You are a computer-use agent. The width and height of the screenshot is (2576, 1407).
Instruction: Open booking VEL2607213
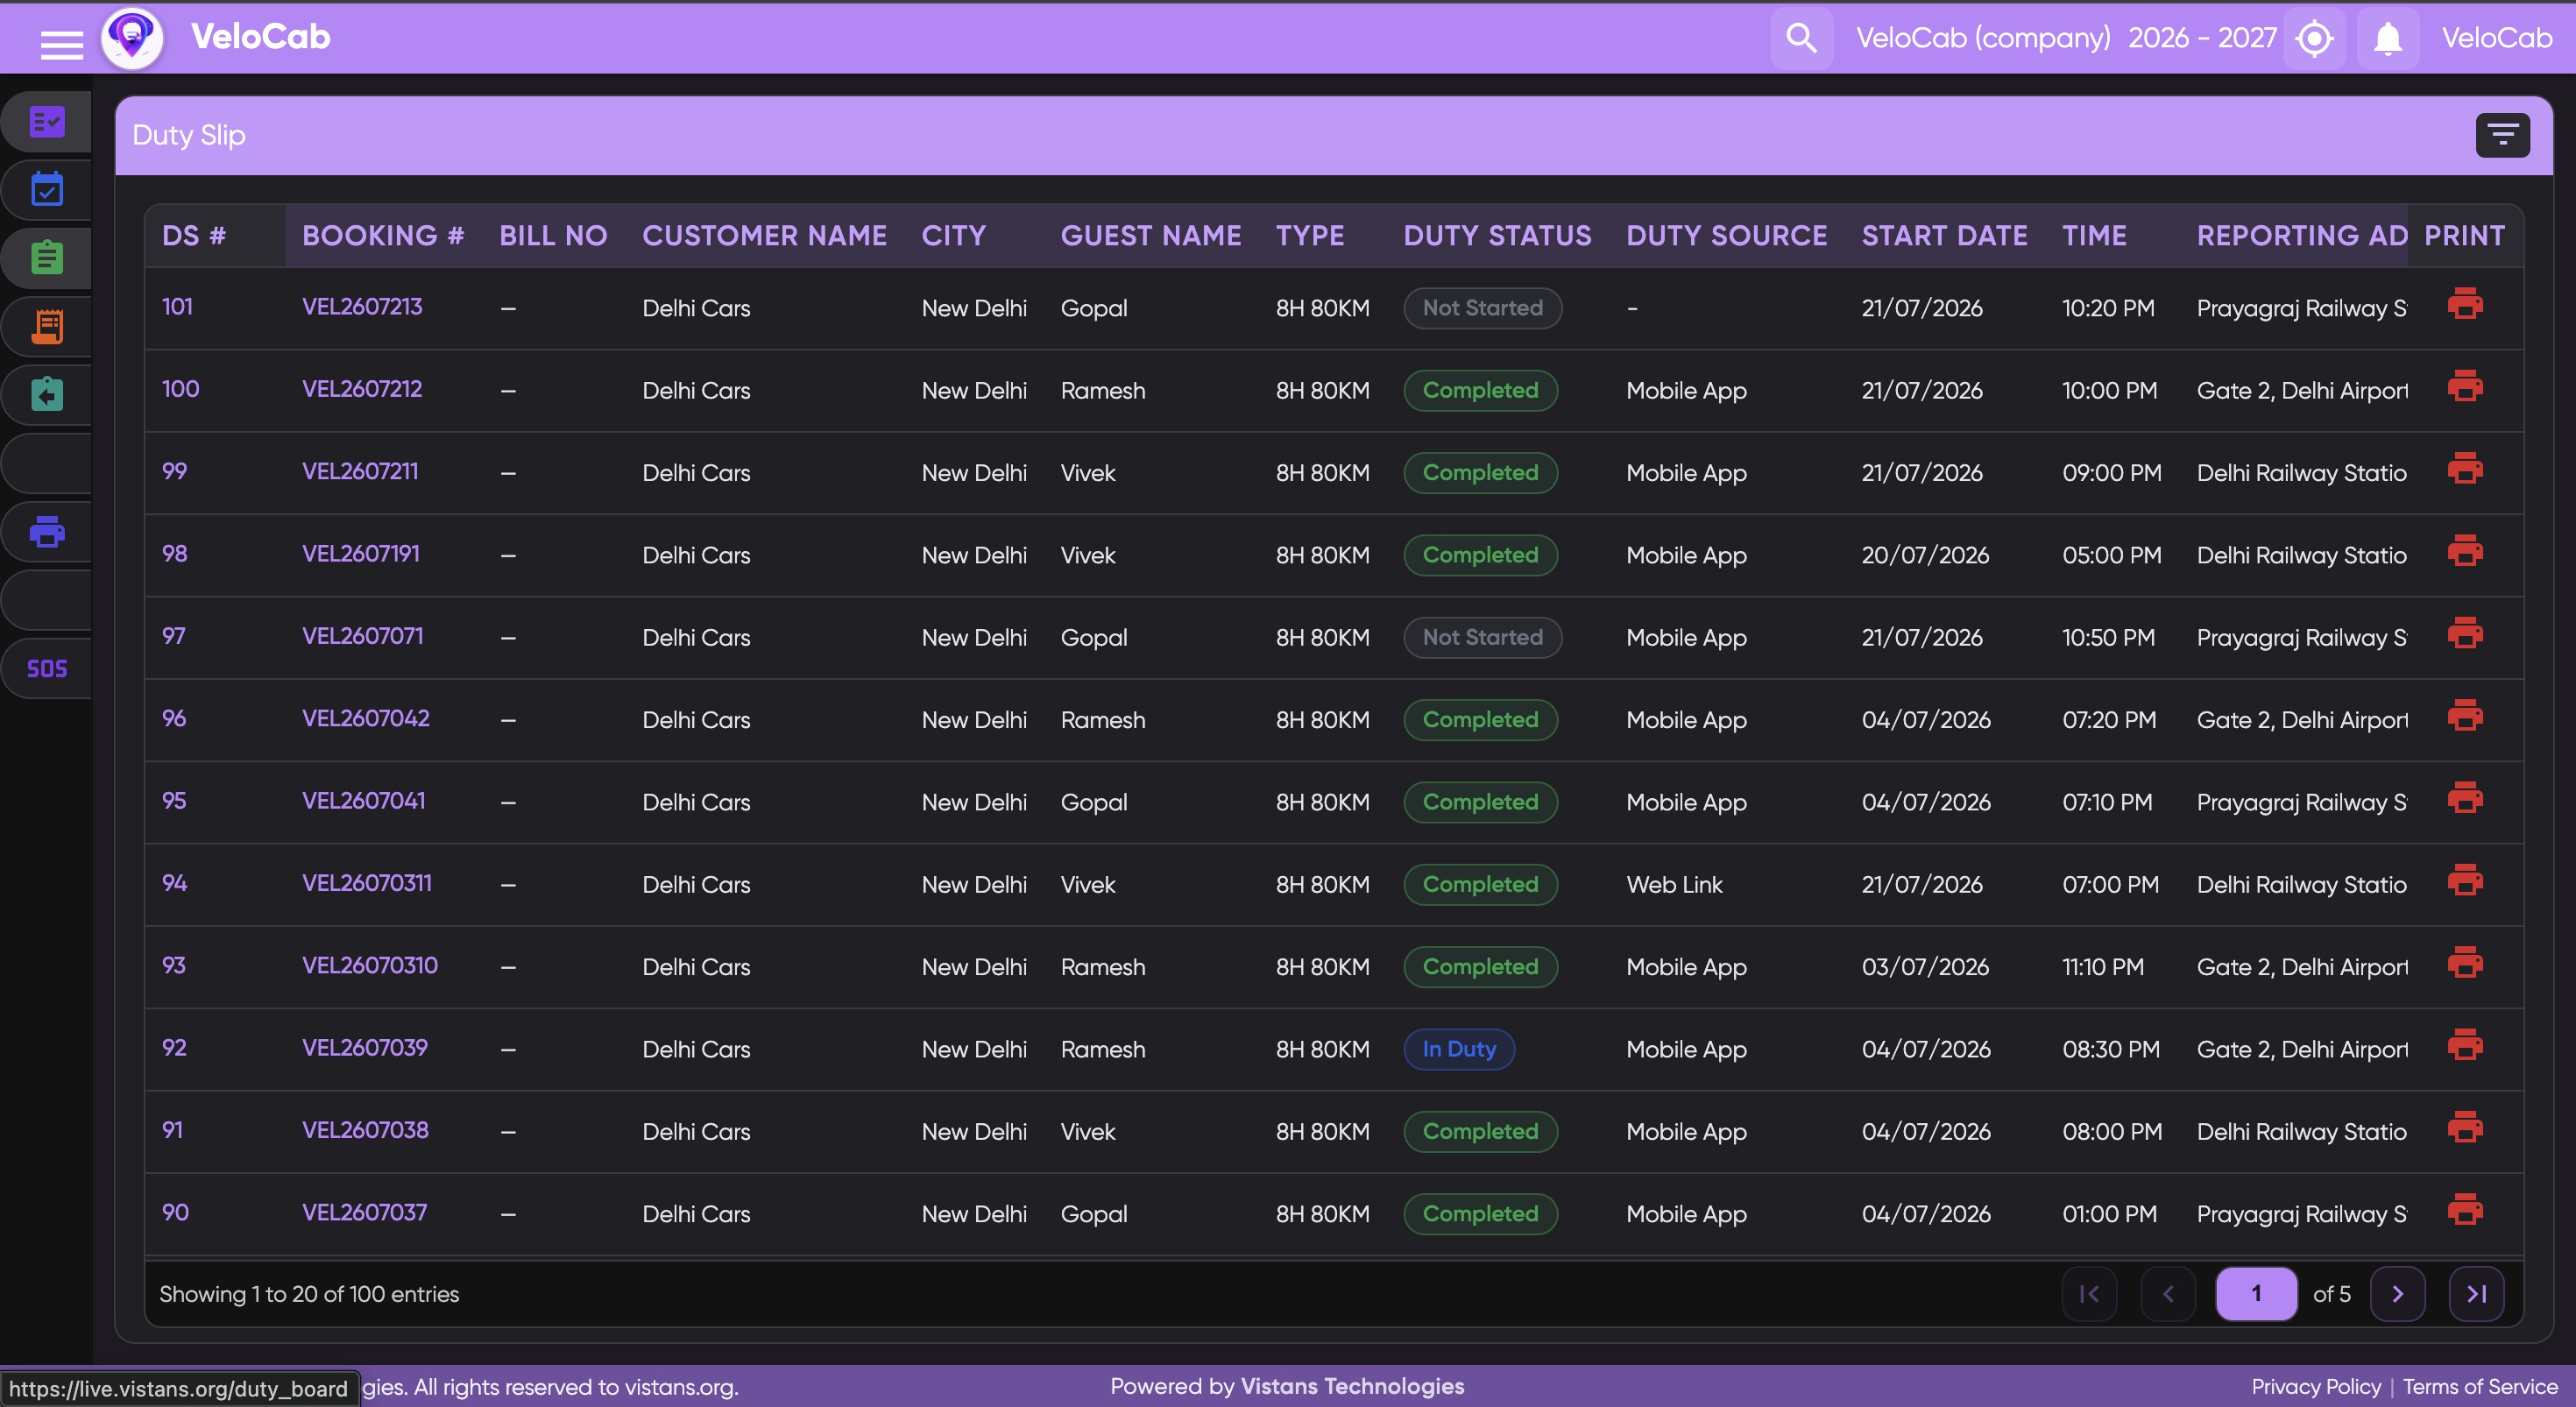362,307
